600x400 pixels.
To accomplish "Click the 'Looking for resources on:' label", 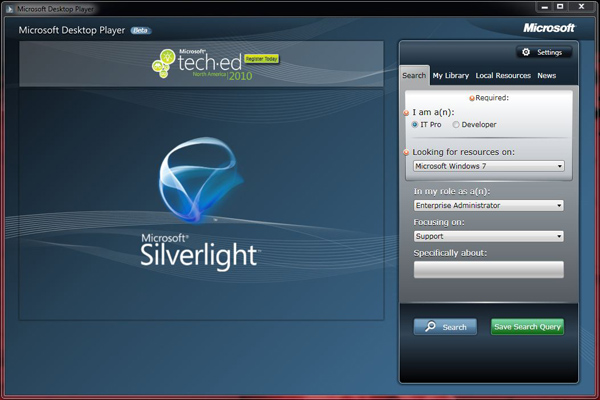I will (x=463, y=152).
